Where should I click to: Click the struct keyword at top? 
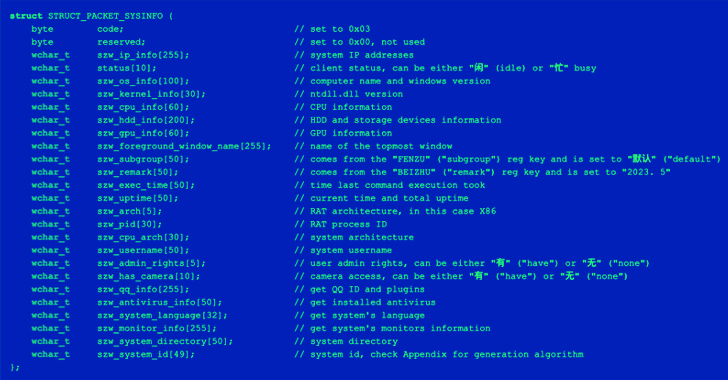[26, 16]
